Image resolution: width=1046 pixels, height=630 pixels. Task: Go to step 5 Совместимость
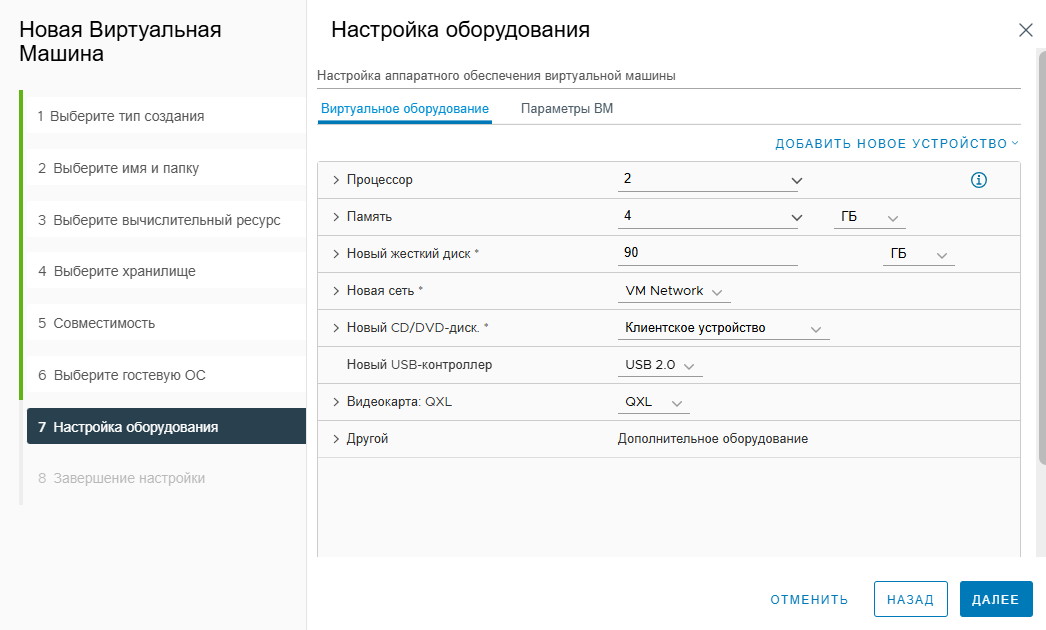coord(165,322)
